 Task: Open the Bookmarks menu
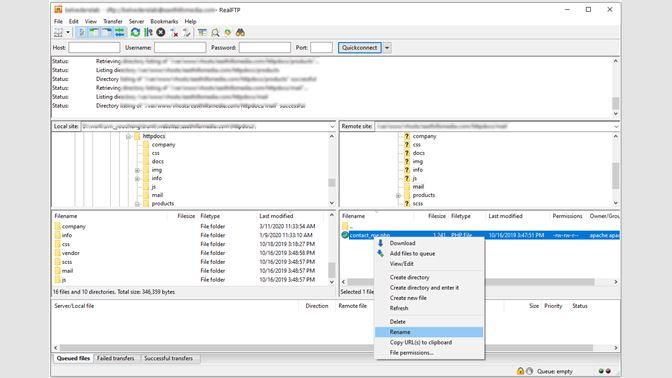pos(164,21)
